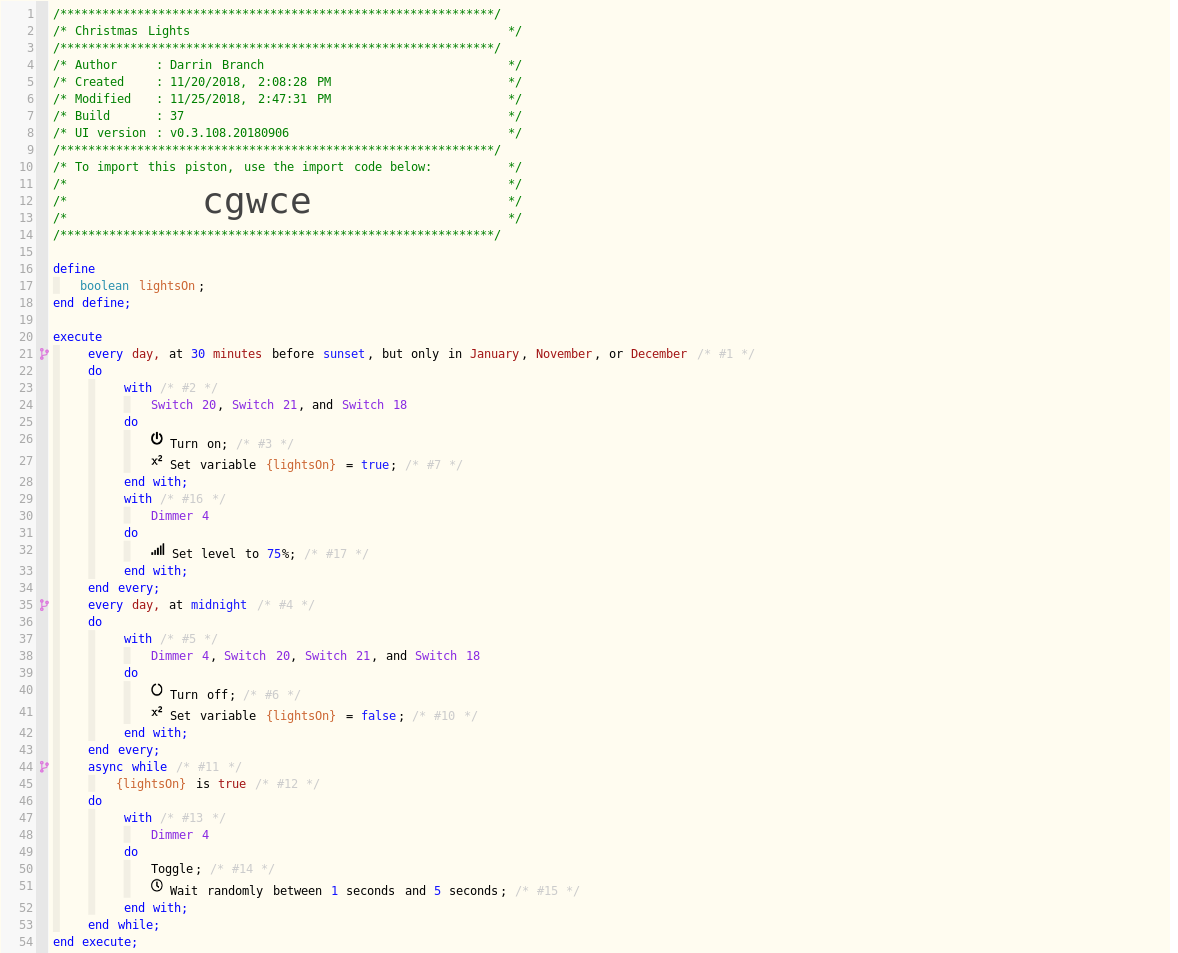Screen dimensions: 1178x953
Task: Click the December month restriction
Action: coord(659,354)
